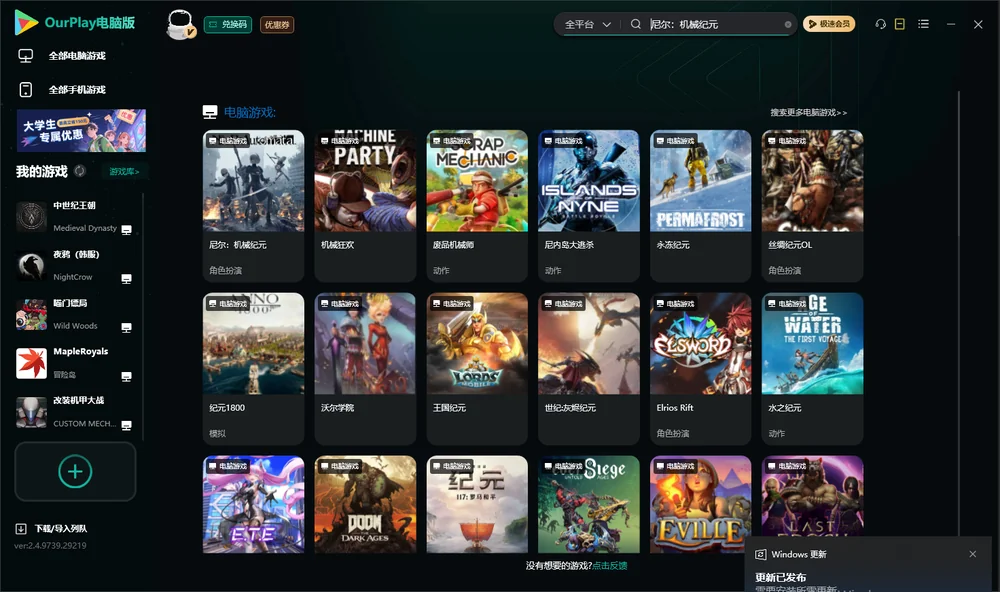Click the 电脑游戏 badge on ISLANDS NYNE cover
The image size is (1000, 592).
point(564,140)
